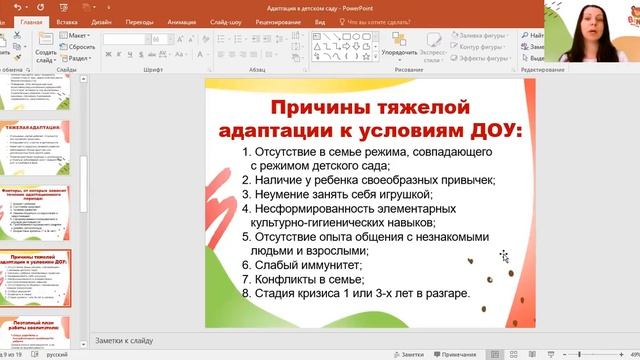Open the Вставка (Insert) tab

coord(67,22)
